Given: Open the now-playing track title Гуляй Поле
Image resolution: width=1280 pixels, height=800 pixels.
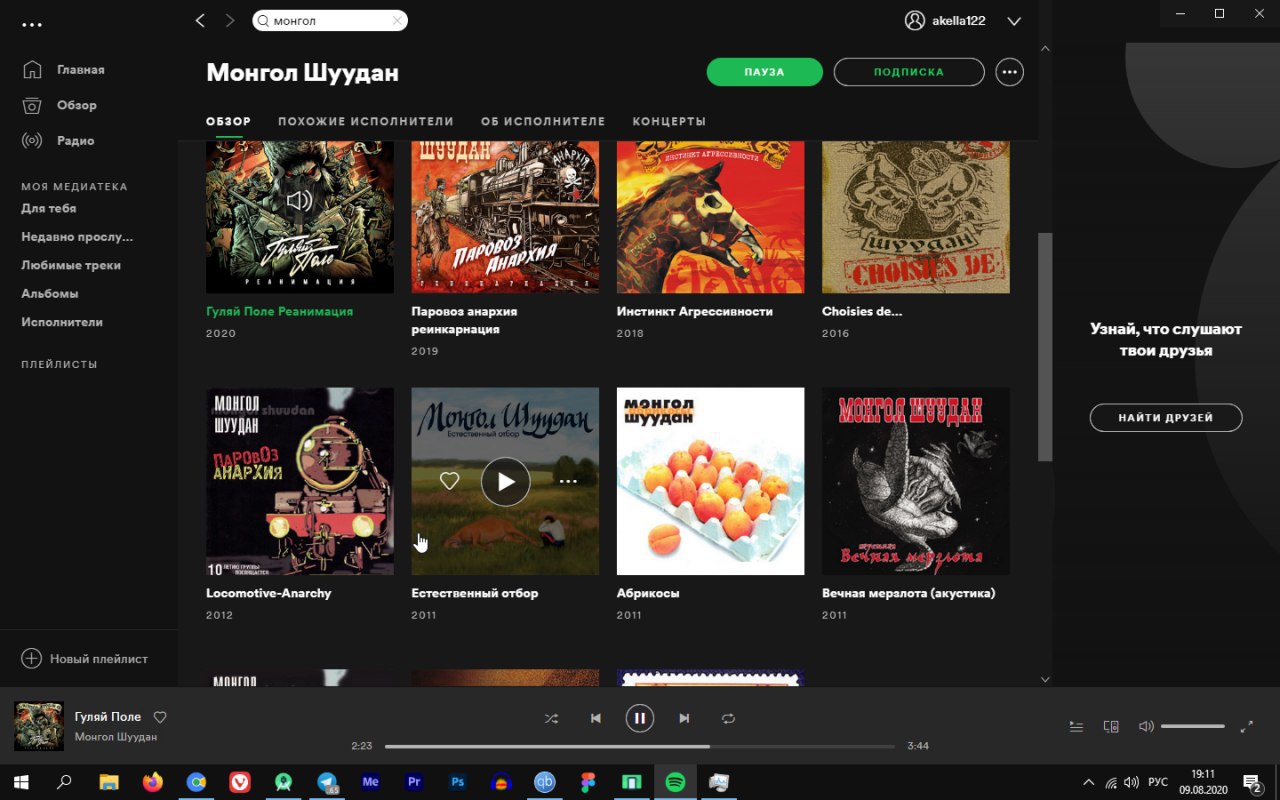Looking at the screenshot, I should point(108,717).
